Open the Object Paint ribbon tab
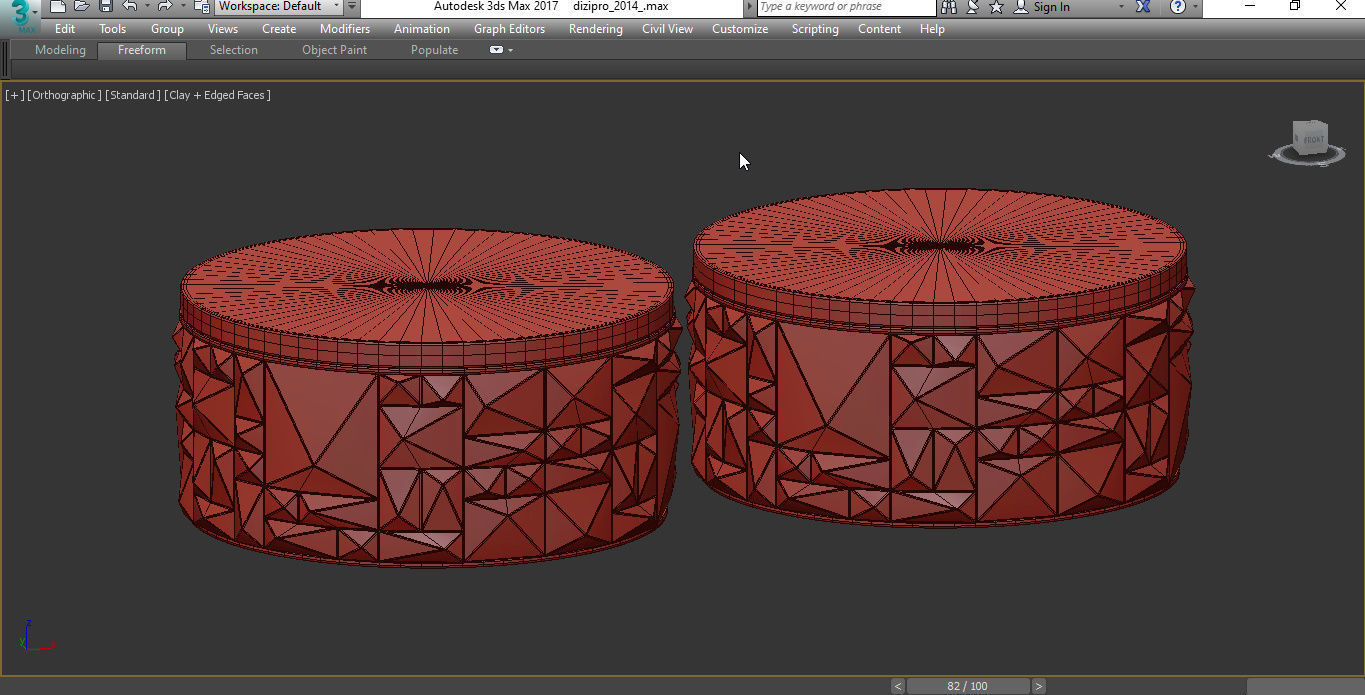The width and height of the screenshot is (1365, 695). [334, 50]
